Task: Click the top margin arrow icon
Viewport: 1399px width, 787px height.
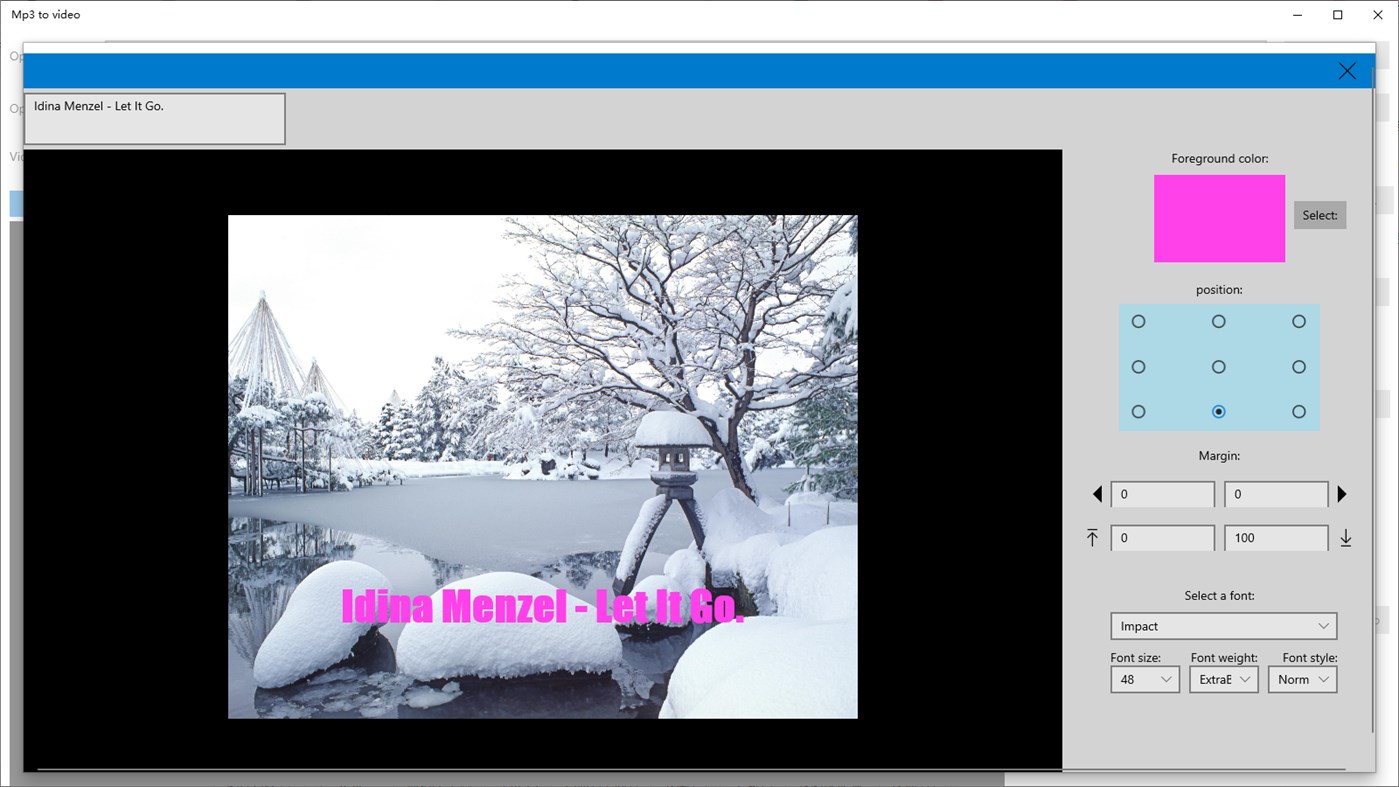Action: pos(1092,537)
